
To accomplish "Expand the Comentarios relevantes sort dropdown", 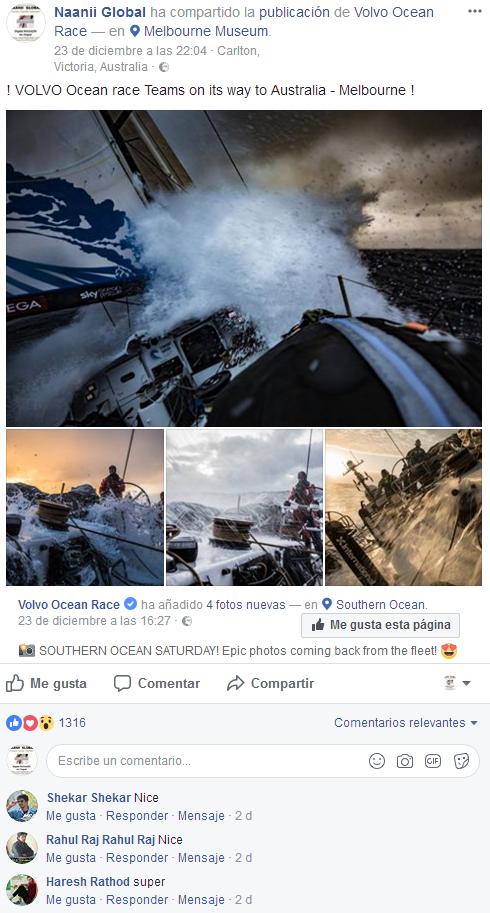I will click(406, 723).
